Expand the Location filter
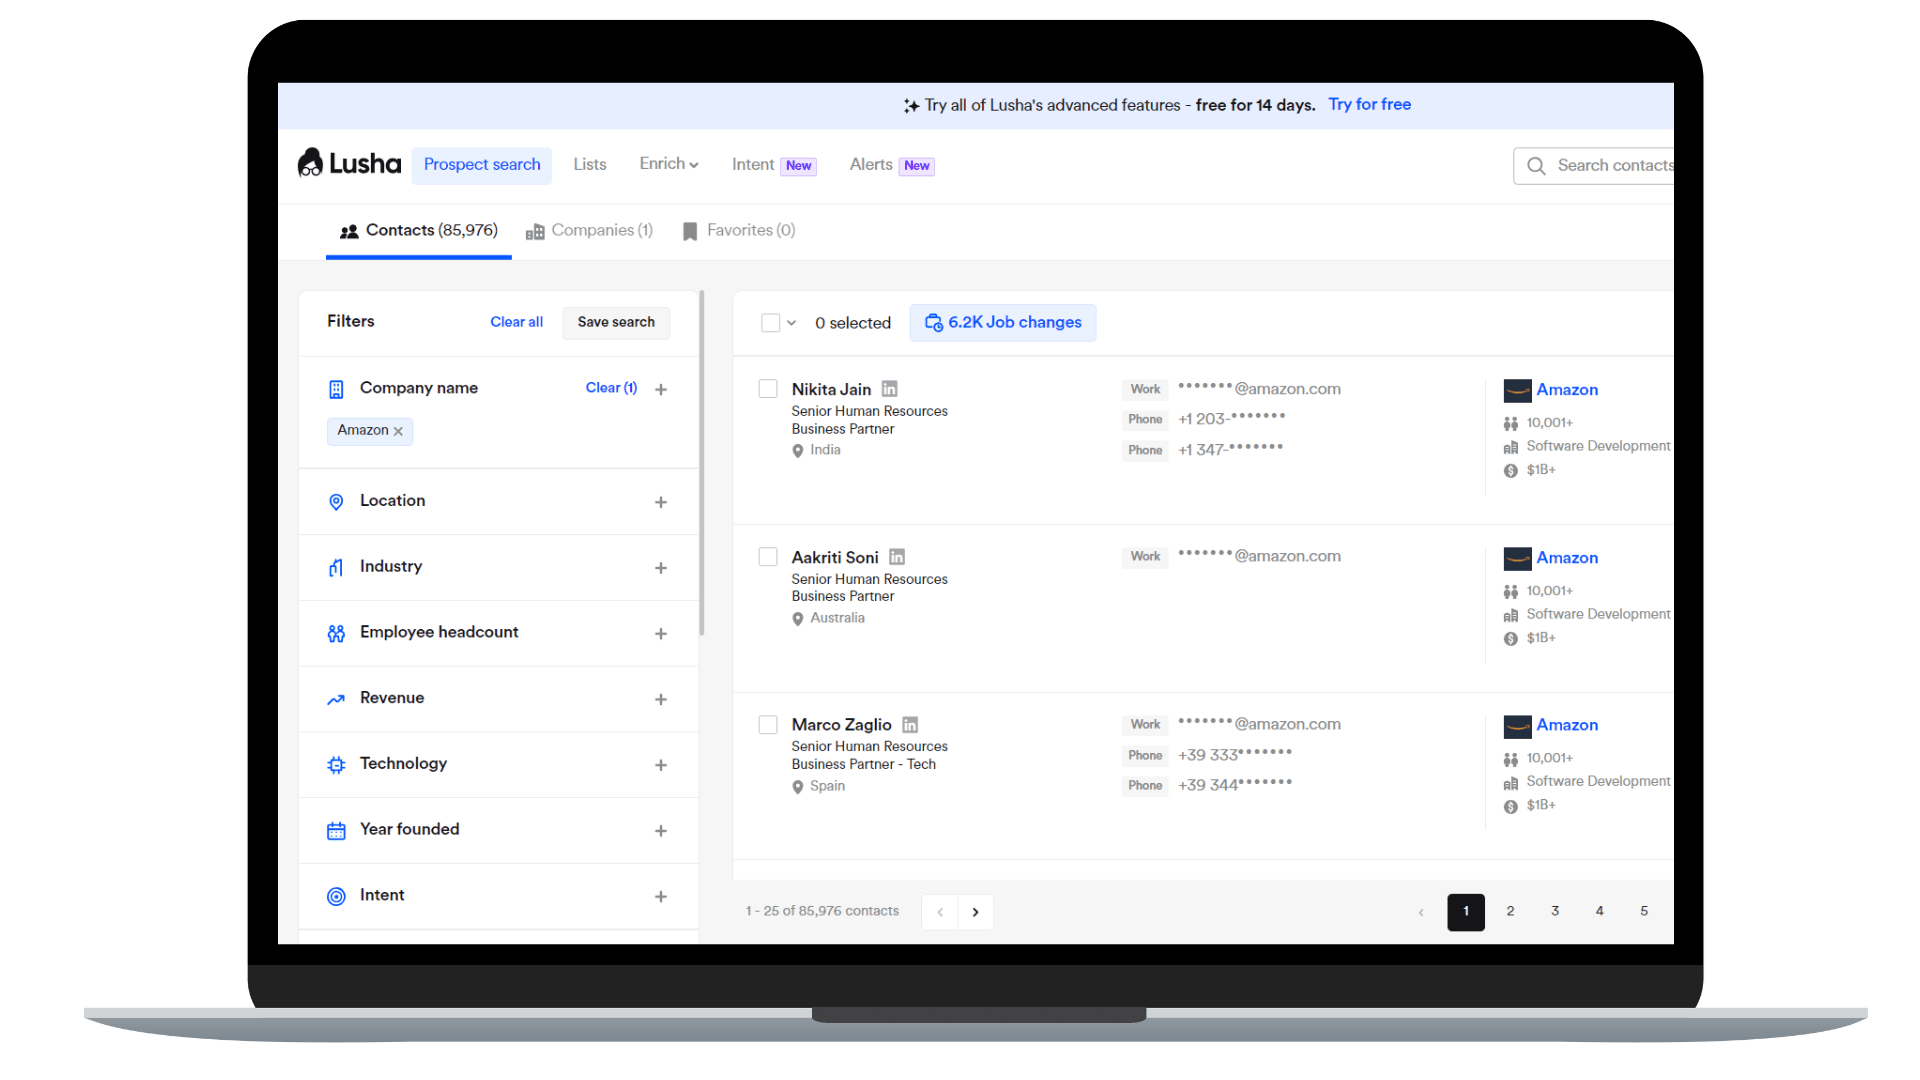This screenshot has width=1920, height=1080. [660, 502]
